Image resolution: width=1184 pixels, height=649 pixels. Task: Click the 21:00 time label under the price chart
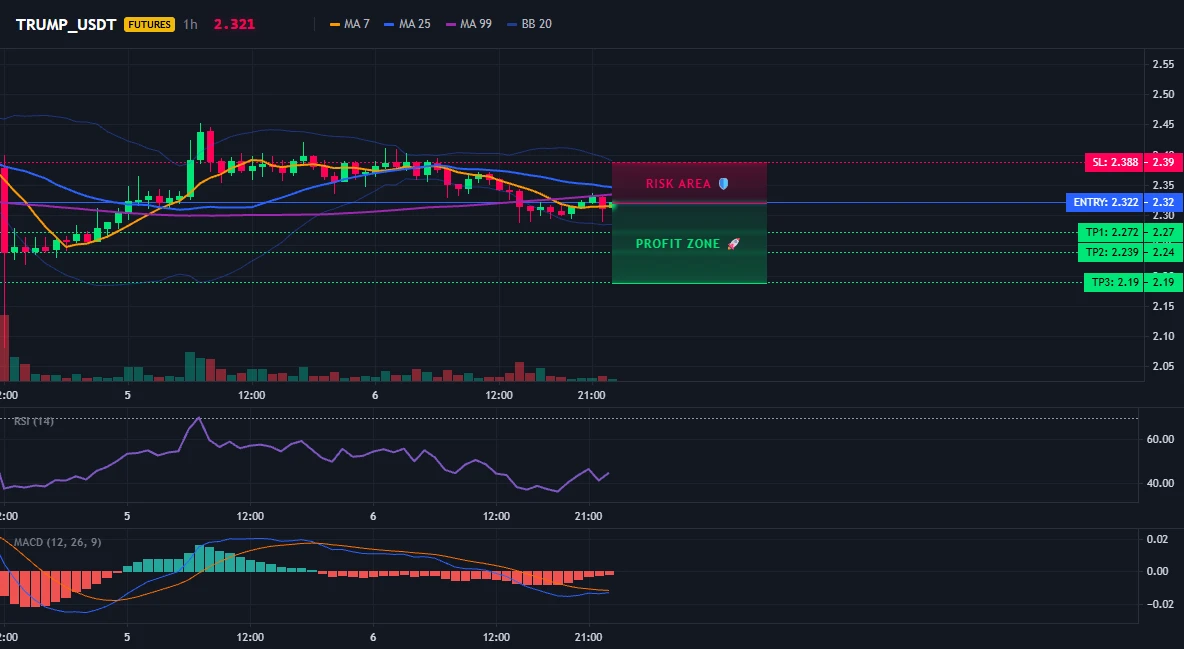[590, 395]
